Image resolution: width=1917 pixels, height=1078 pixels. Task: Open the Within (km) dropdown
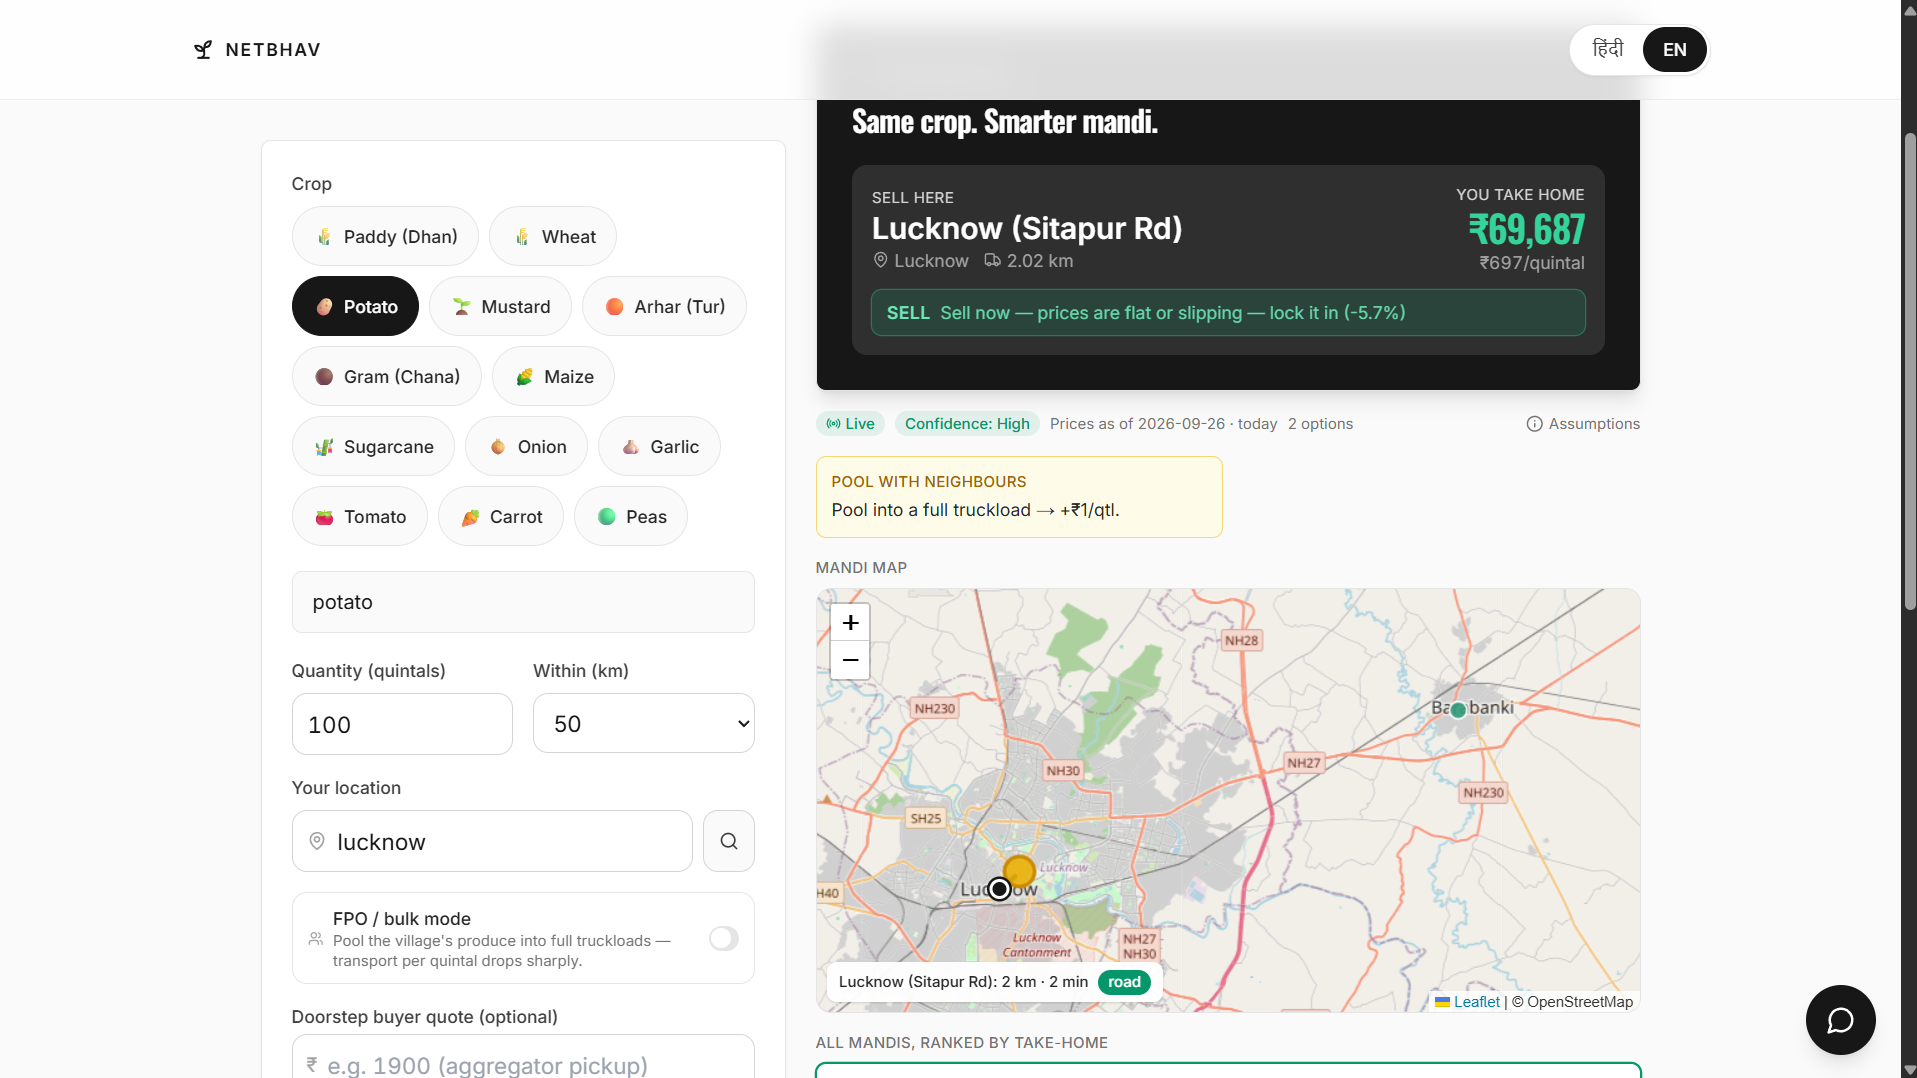pyautogui.click(x=644, y=724)
